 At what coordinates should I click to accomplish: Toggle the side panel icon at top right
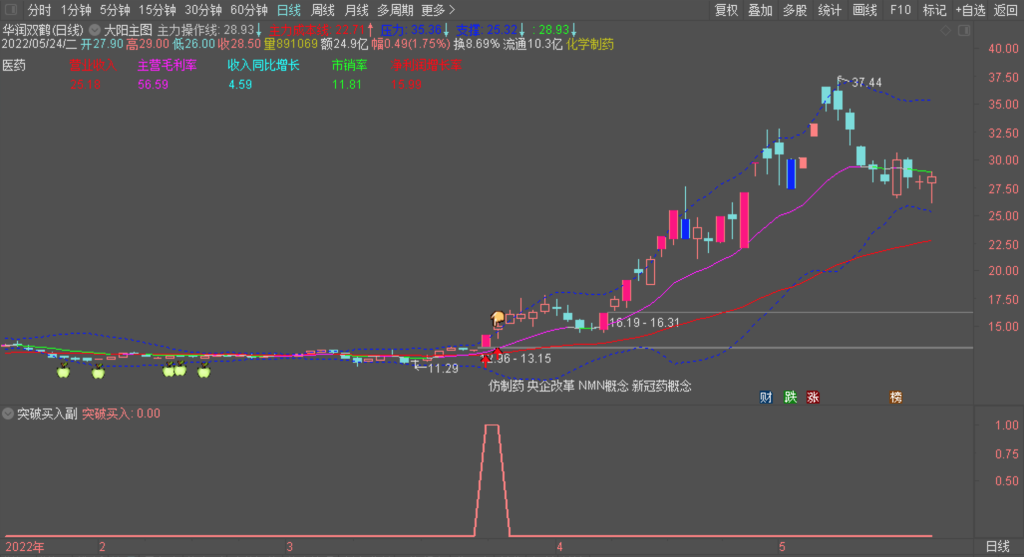[x=964, y=30]
